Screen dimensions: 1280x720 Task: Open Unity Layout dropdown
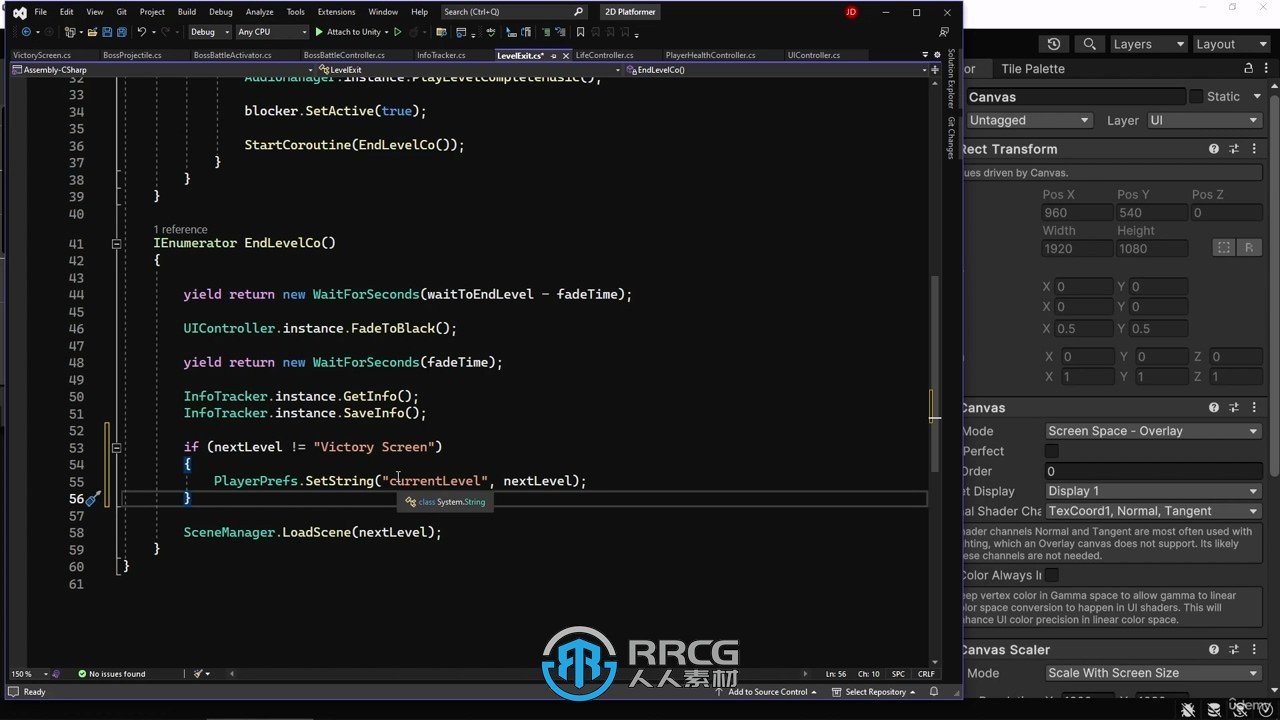1231,44
